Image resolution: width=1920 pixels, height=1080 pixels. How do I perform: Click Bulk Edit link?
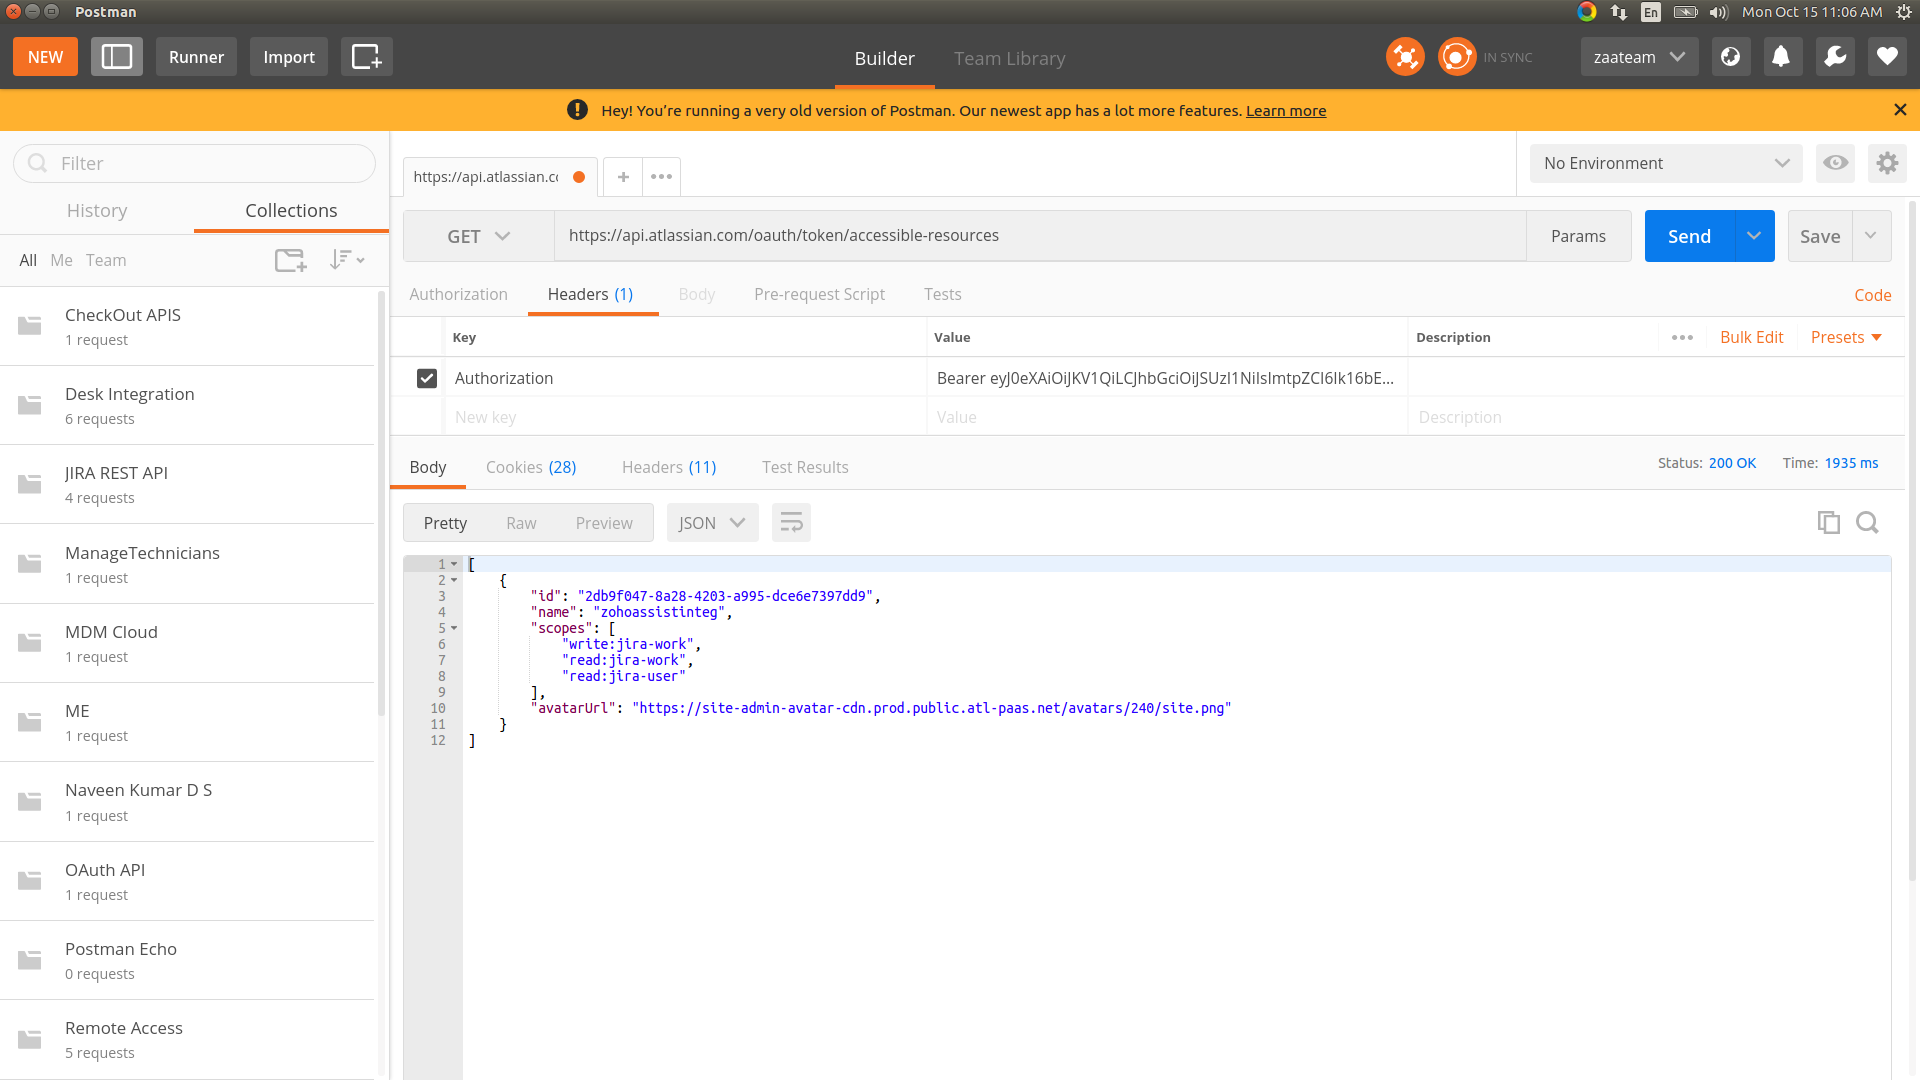click(x=1751, y=338)
